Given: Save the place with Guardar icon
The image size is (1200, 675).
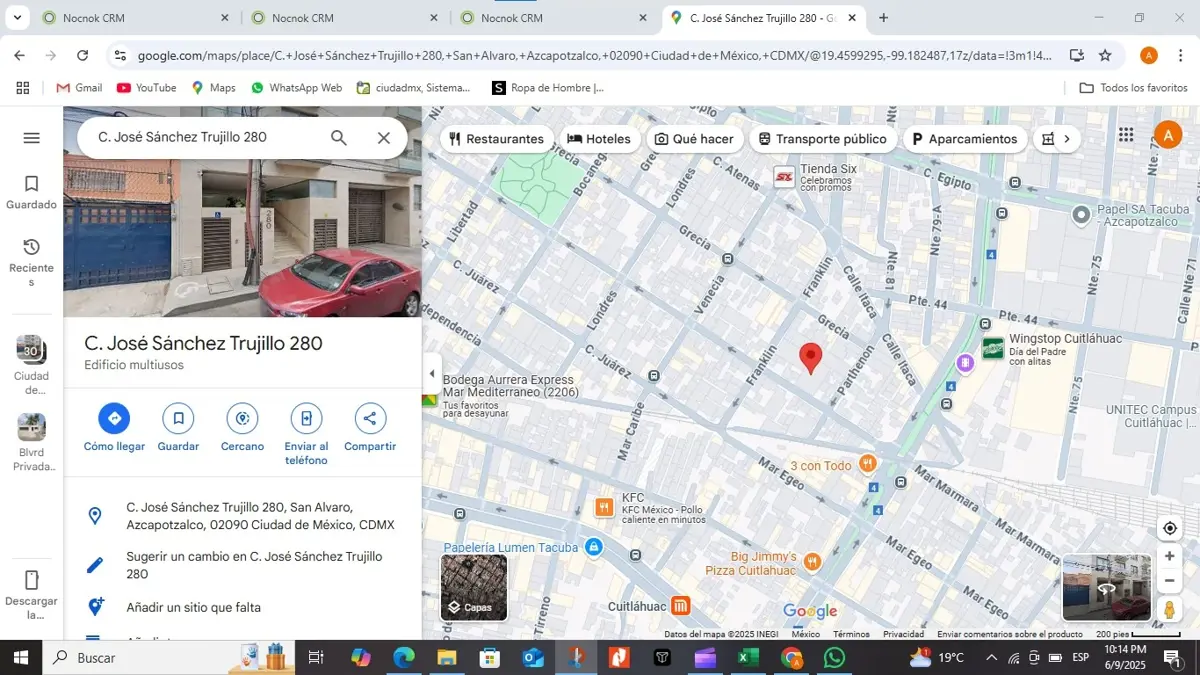Looking at the screenshot, I should (x=178, y=418).
